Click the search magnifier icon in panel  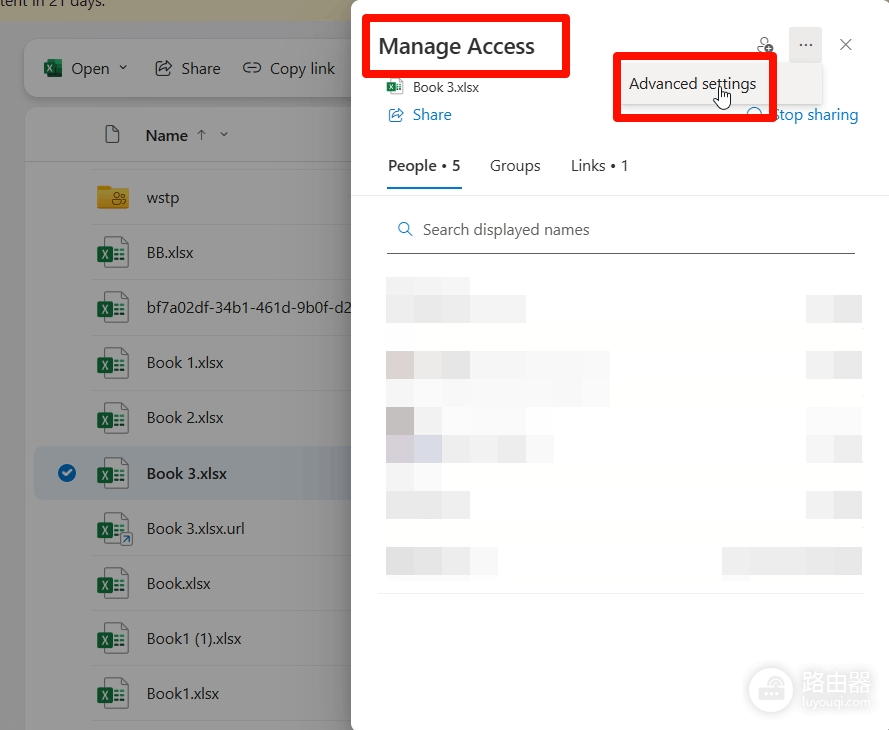(405, 229)
